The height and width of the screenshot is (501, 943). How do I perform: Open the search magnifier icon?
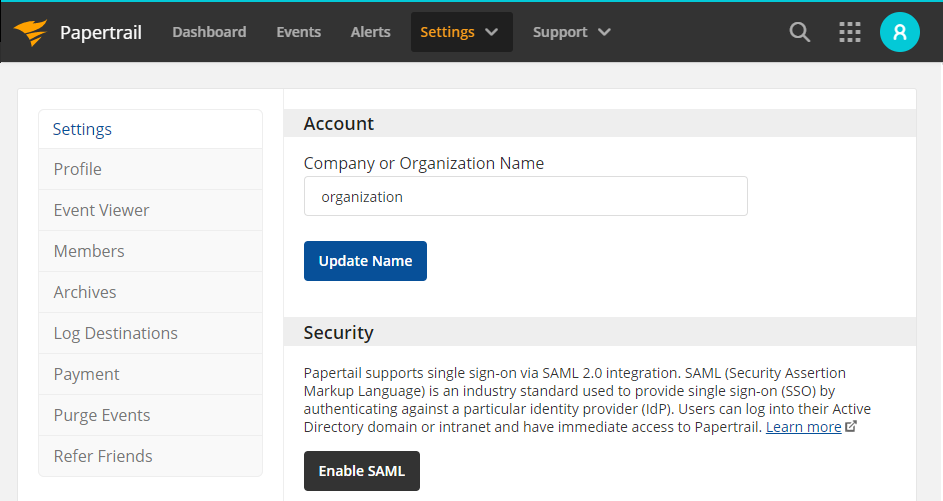click(x=800, y=32)
